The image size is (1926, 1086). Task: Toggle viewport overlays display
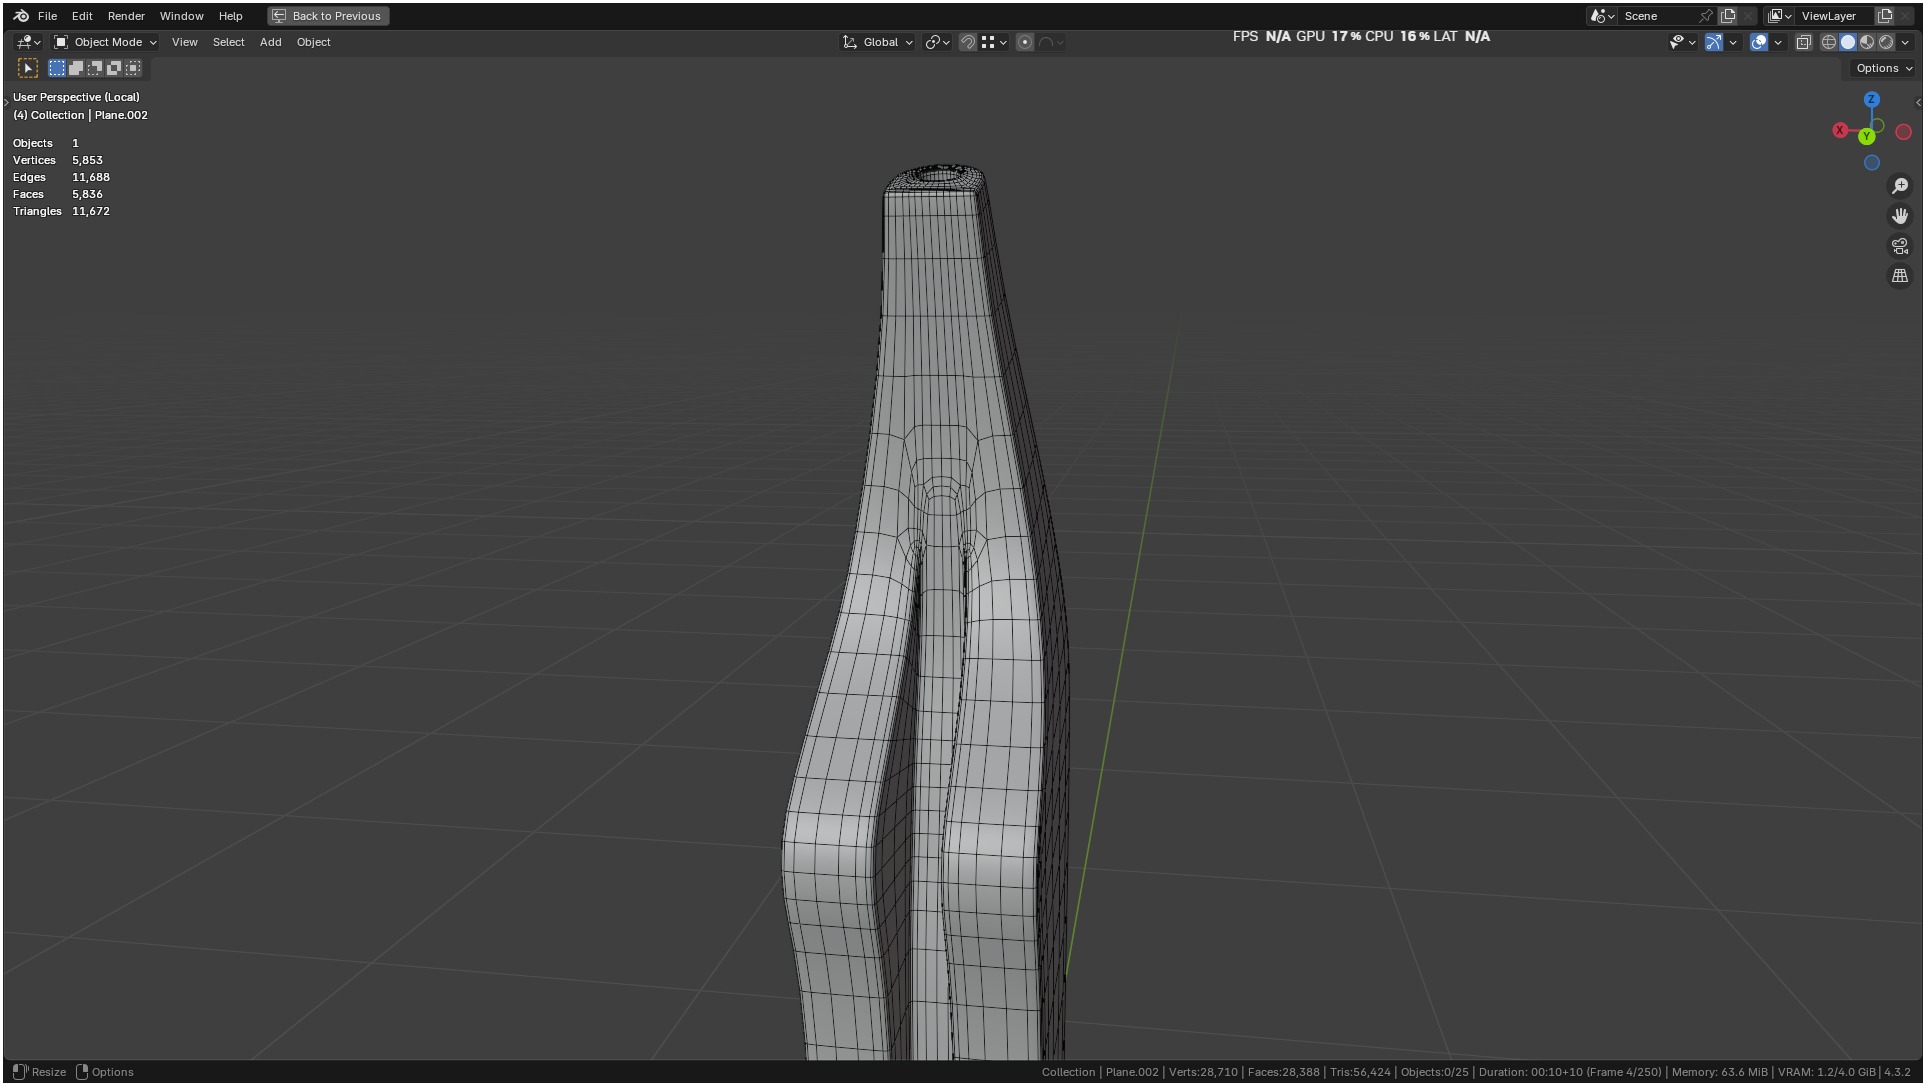pos(1759,42)
